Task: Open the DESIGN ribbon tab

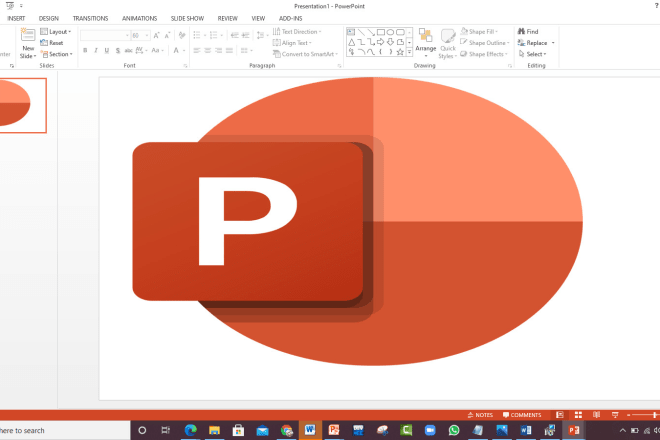Action: click(x=49, y=19)
